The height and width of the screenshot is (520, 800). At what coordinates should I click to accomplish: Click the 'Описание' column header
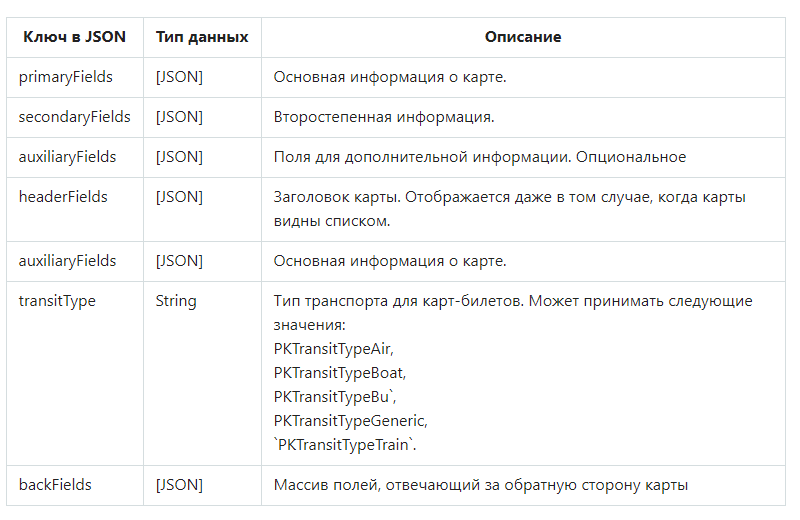pos(523,37)
